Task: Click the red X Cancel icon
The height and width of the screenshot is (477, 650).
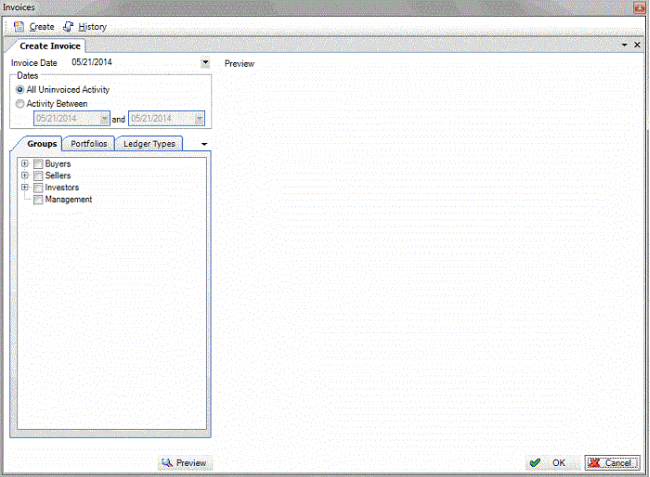Action: coord(594,463)
